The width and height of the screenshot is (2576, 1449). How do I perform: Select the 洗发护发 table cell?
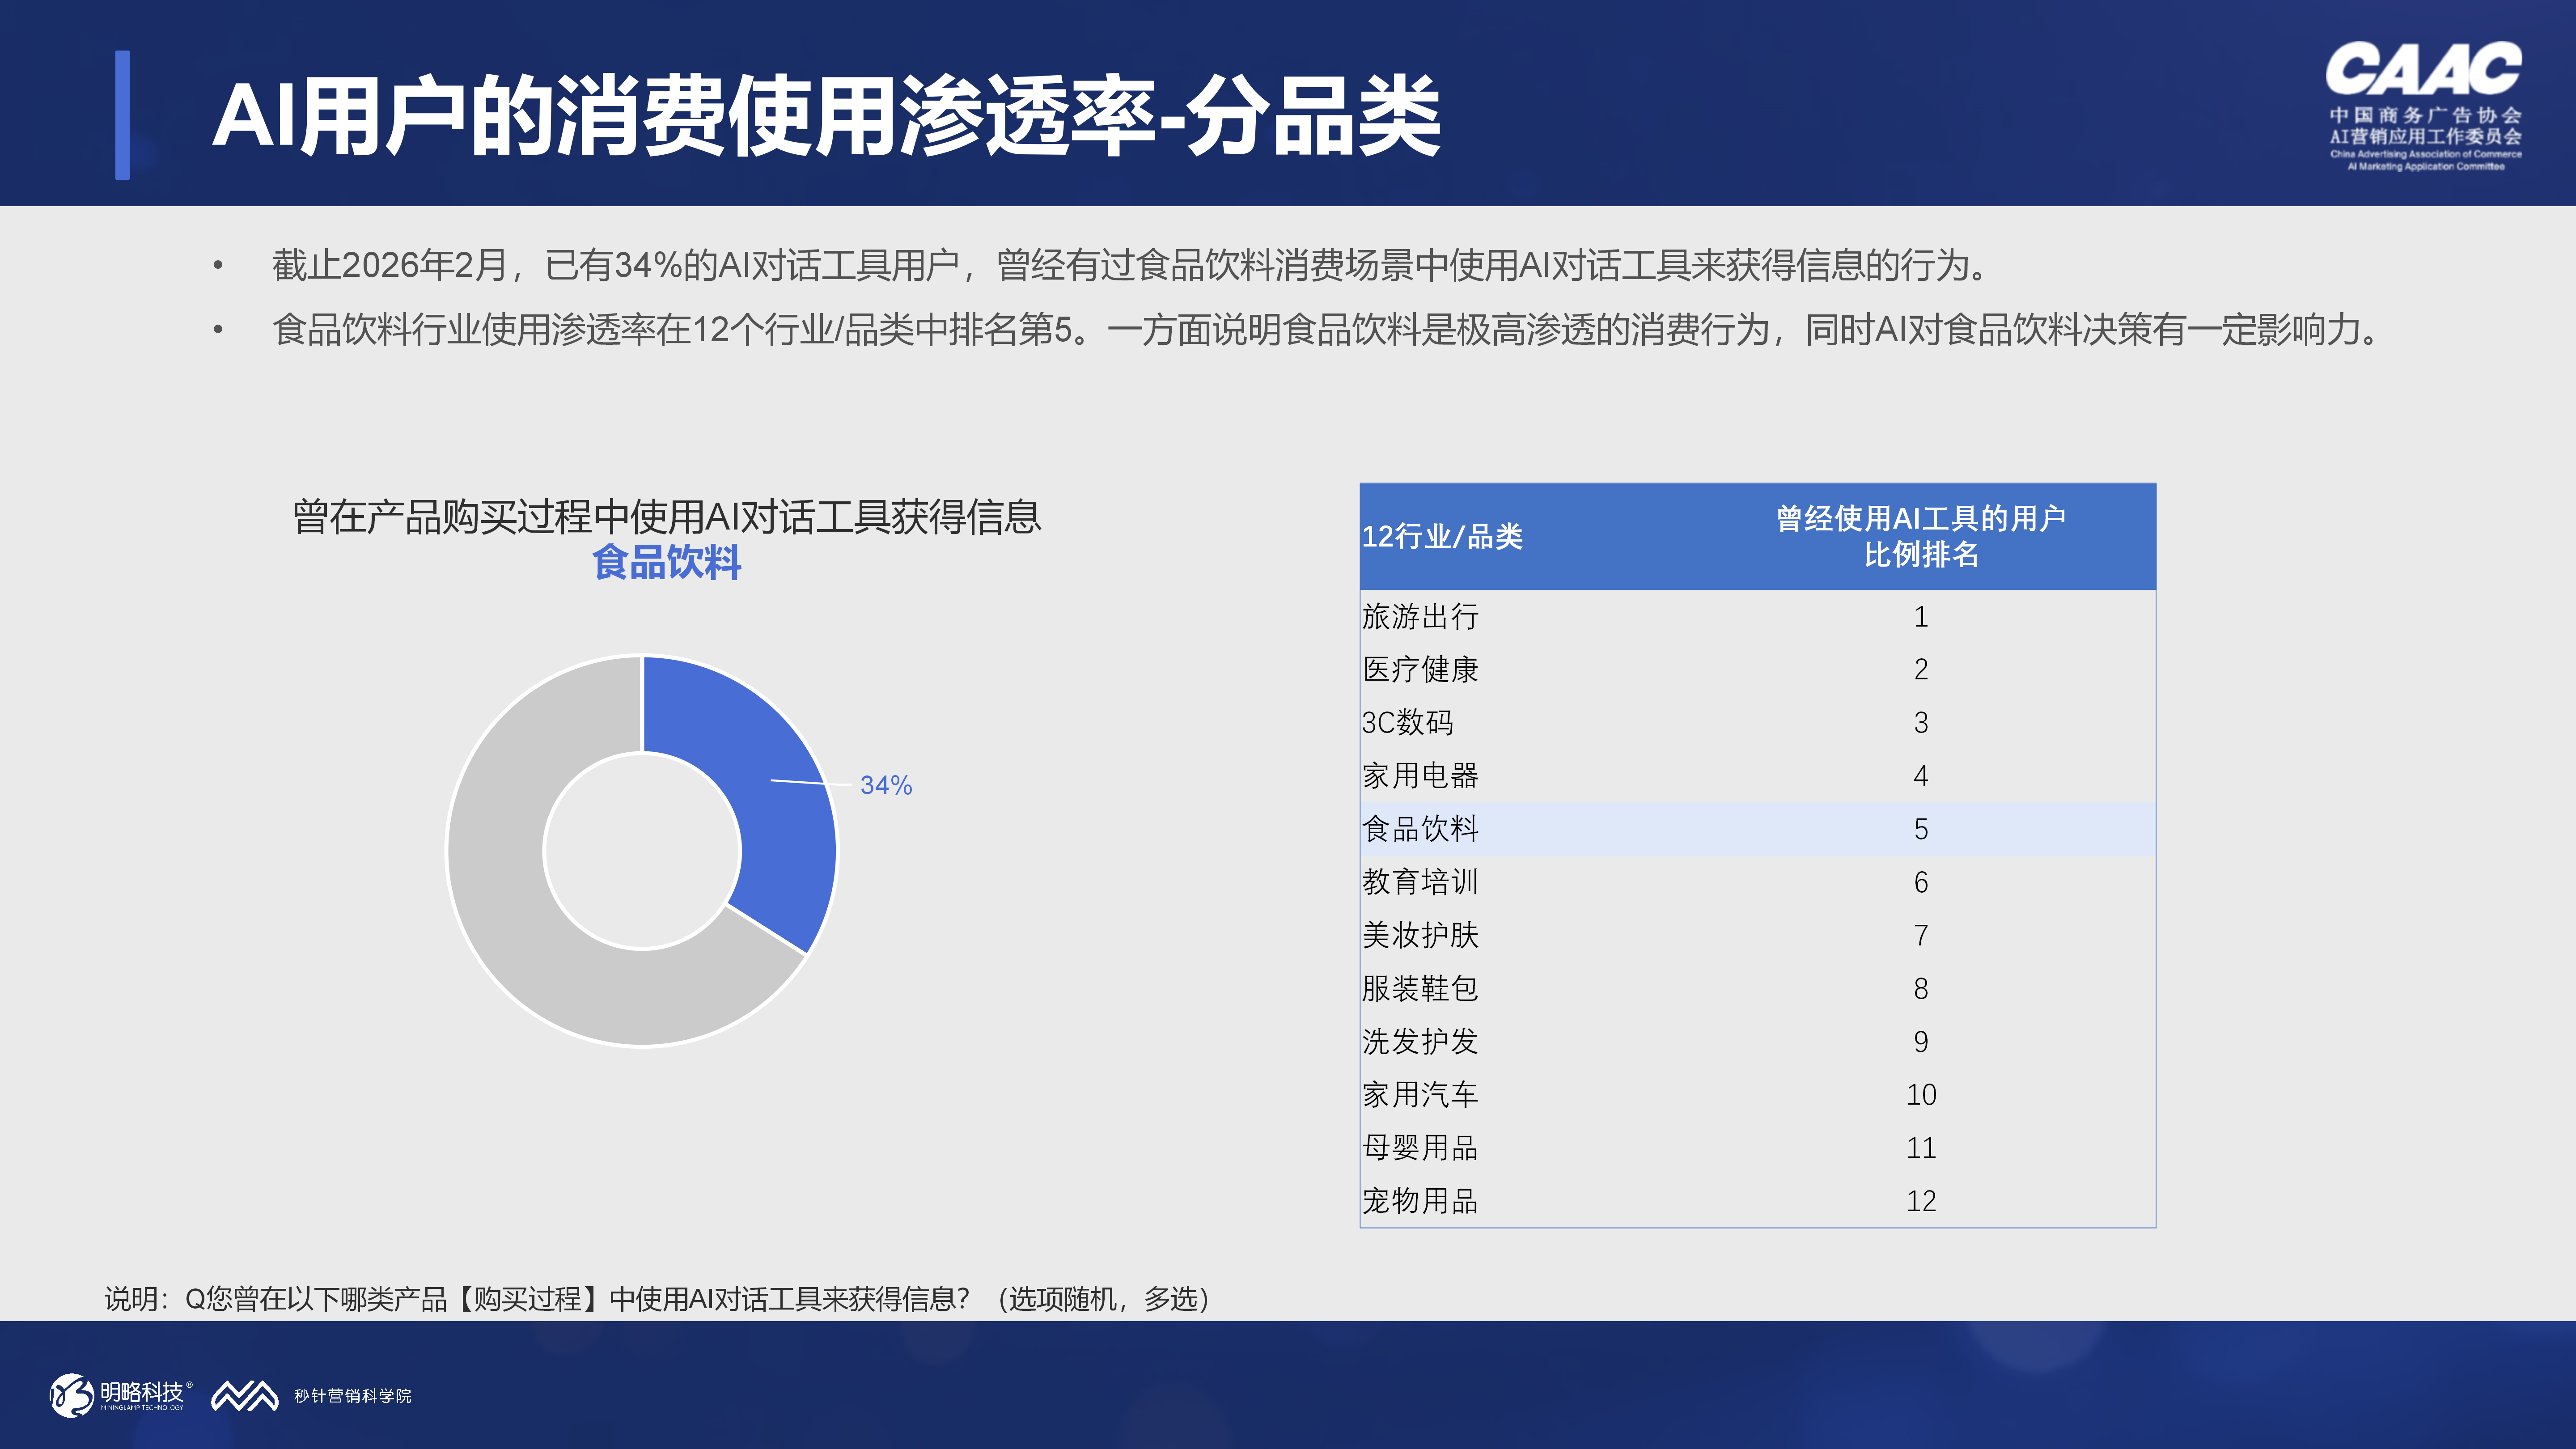[1420, 1041]
